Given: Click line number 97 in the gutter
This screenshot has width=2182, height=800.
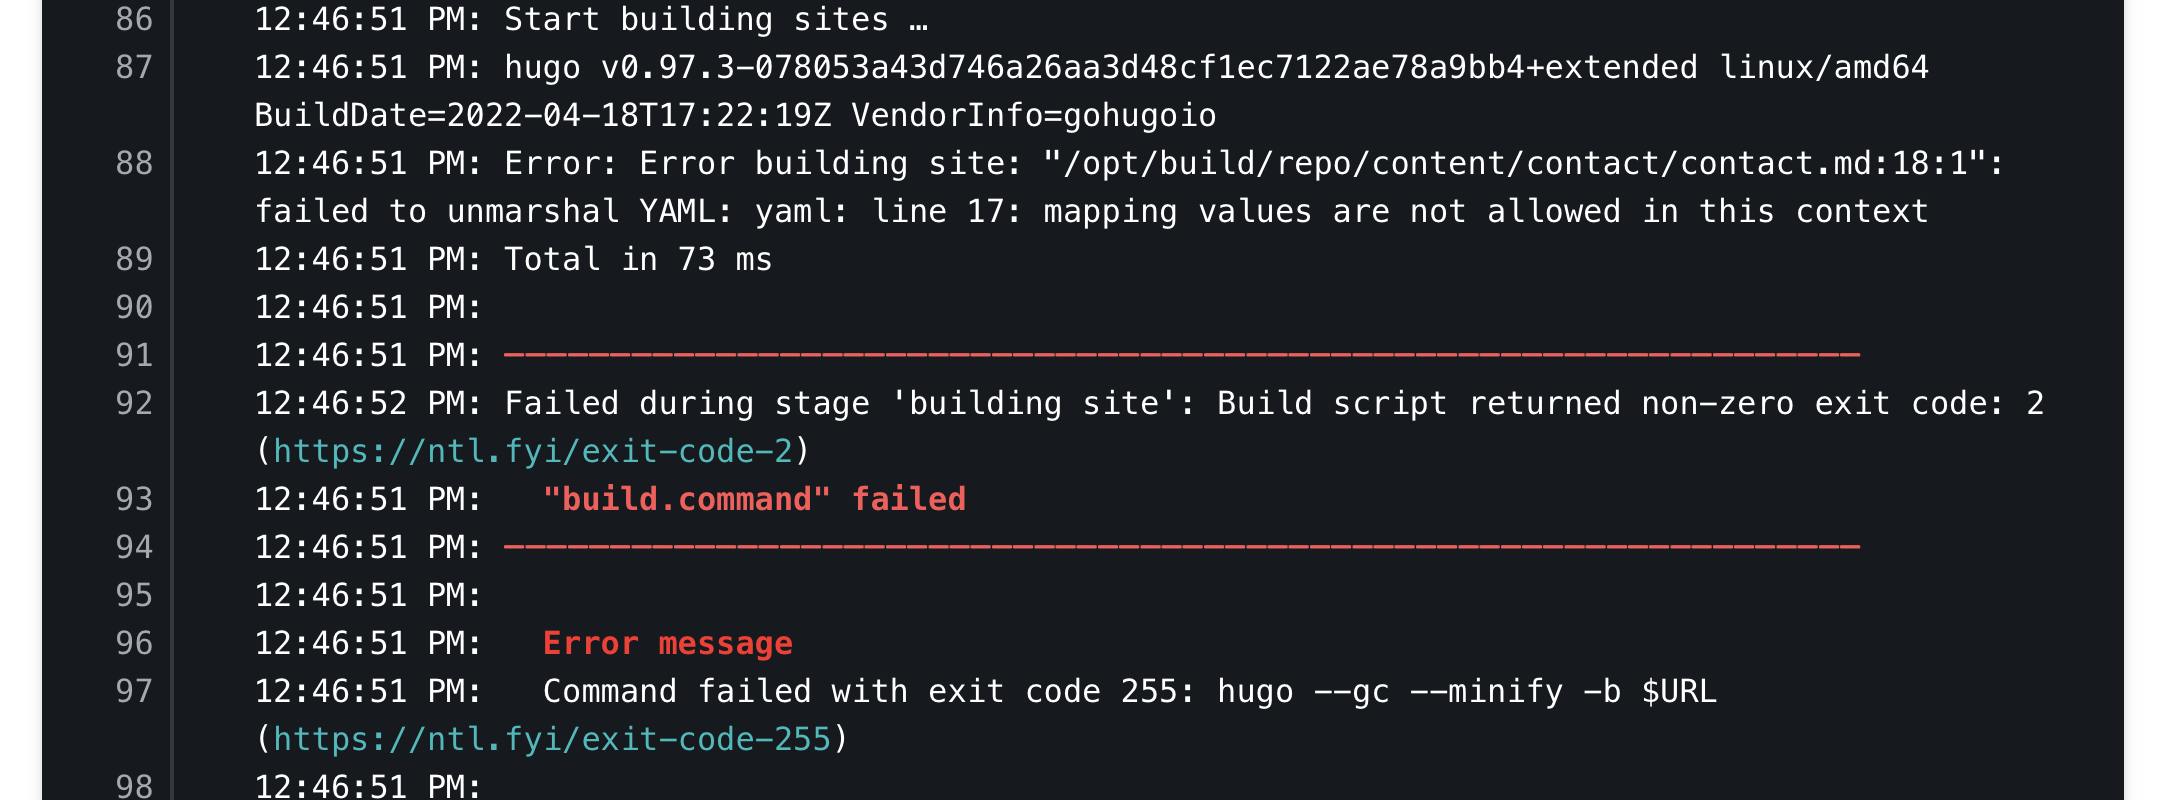Looking at the screenshot, I should point(134,691).
